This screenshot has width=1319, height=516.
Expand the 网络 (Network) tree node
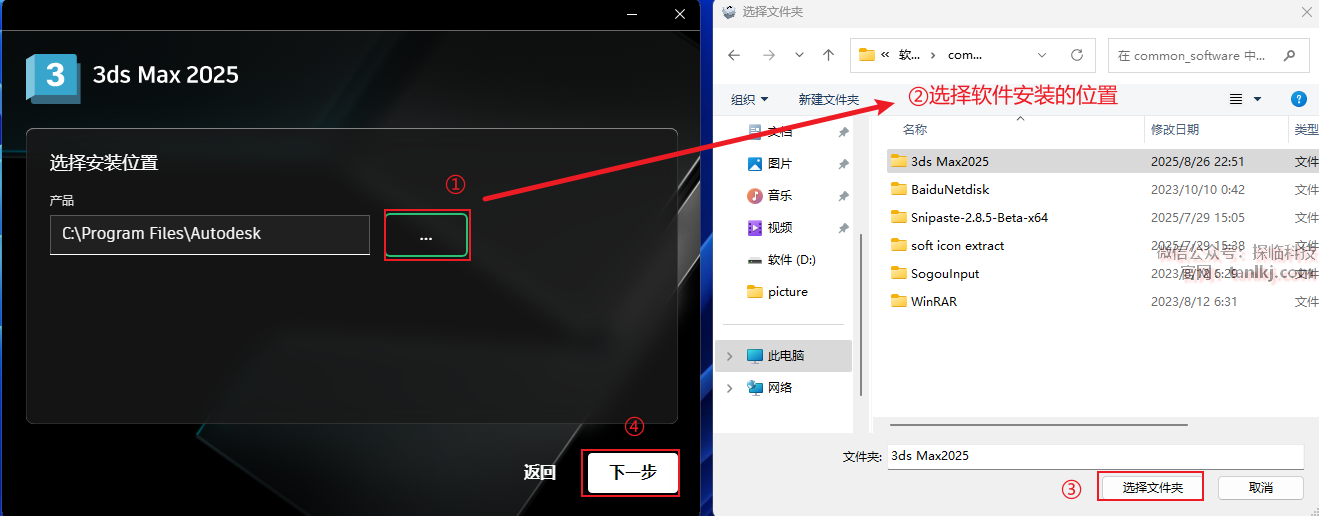729,388
